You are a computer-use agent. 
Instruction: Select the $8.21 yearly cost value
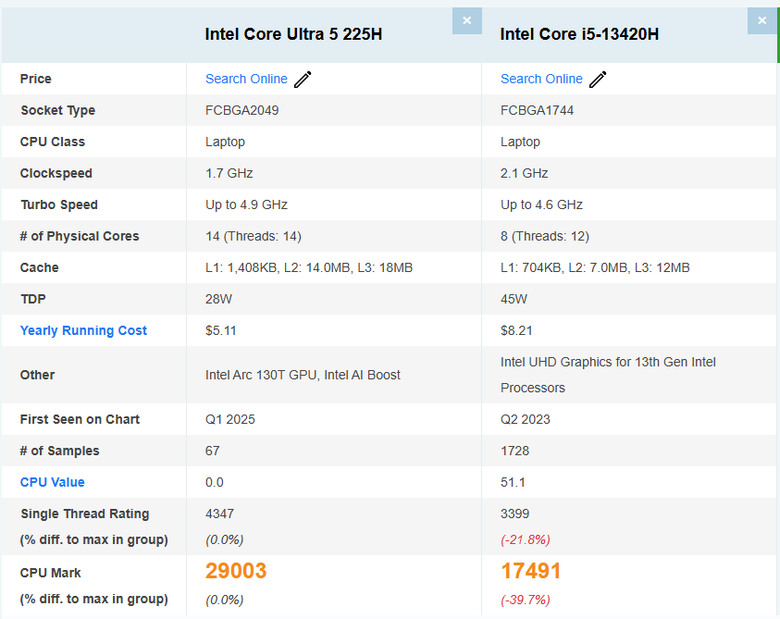coord(516,330)
